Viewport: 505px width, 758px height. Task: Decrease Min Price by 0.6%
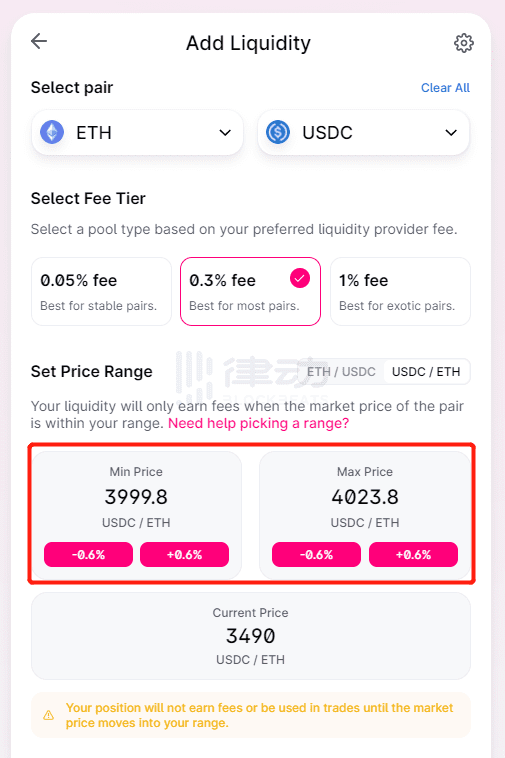tap(88, 554)
